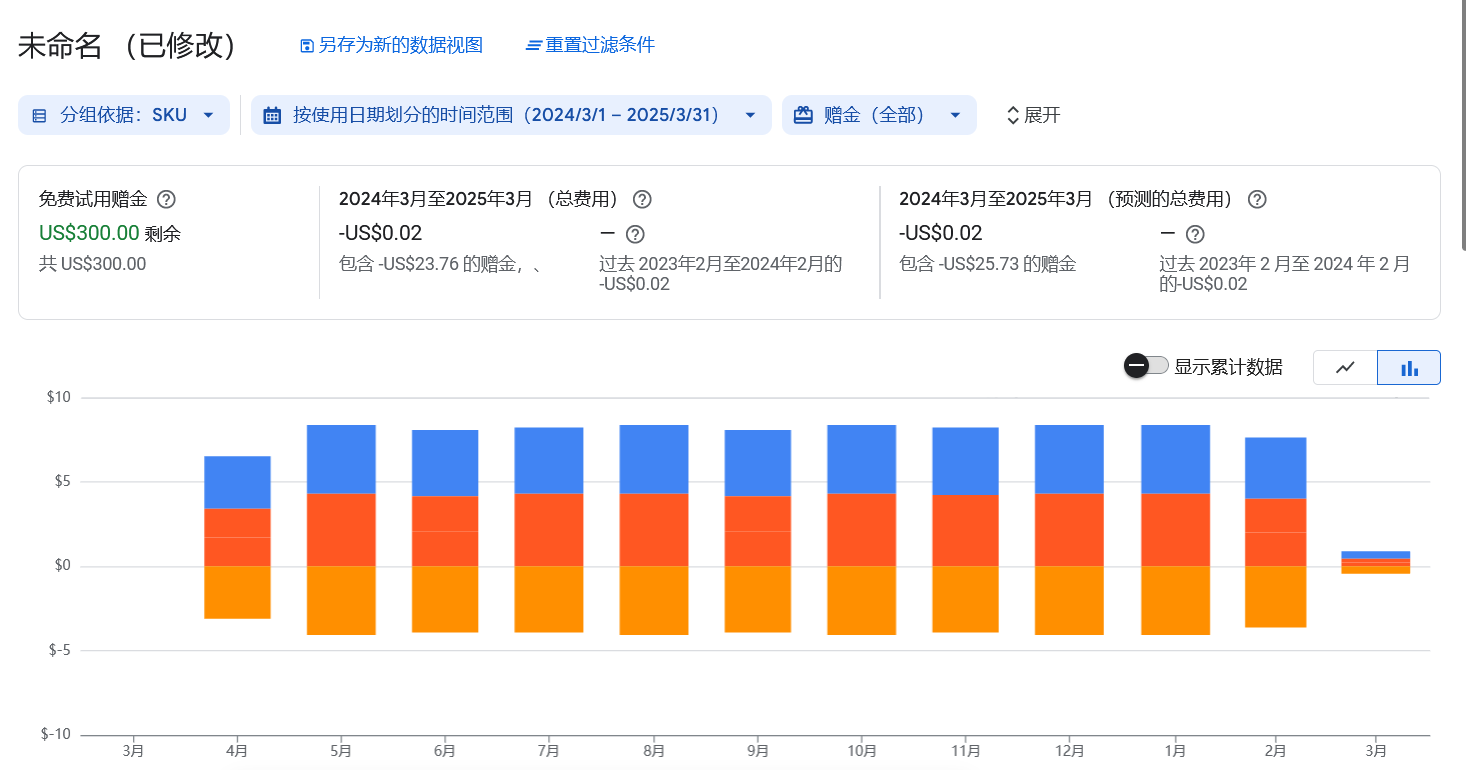The width and height of the screenshot is (1466, 770).
Task: Click help icon next to 免费试用赠金
Action: tap(167, 199)
